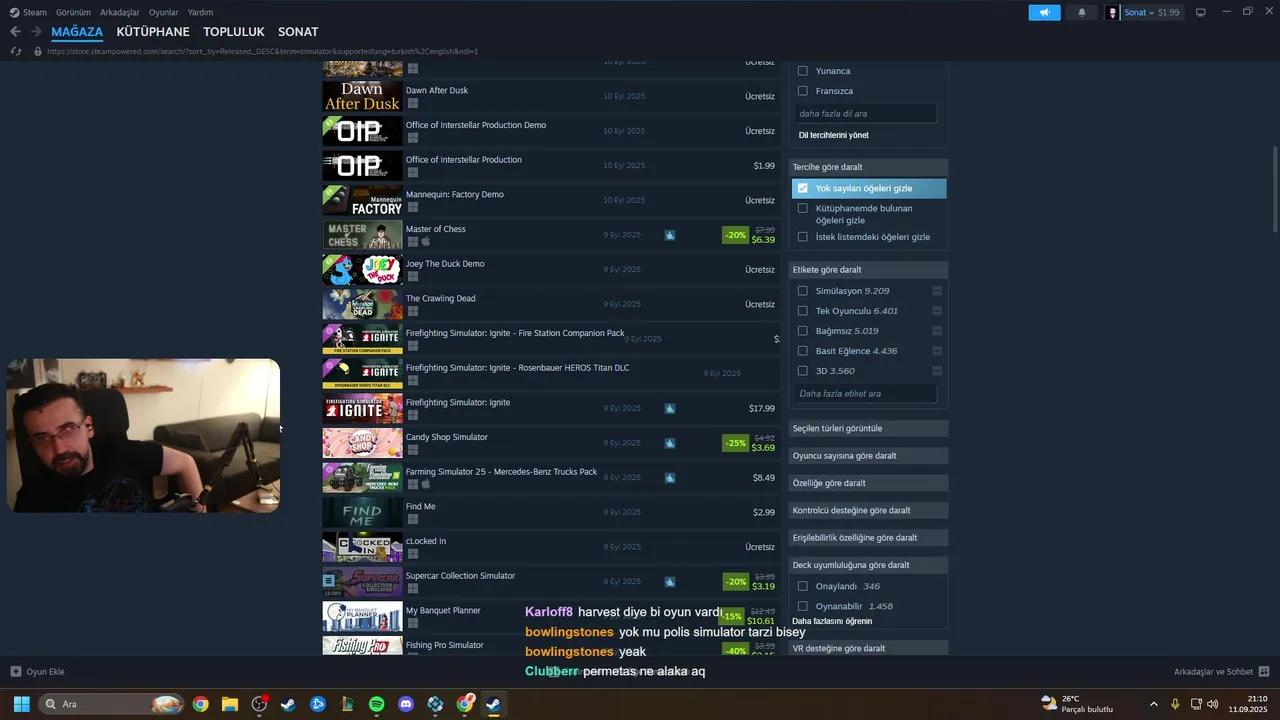Switch to Big Picture mode icon

coord(1201,12)
